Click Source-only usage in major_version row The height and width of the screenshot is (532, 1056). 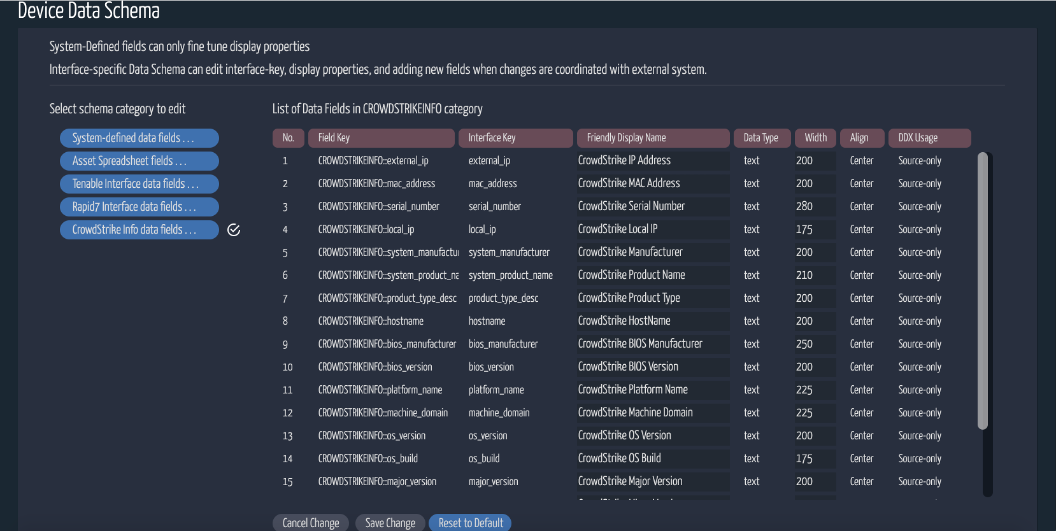coord(919,481)
